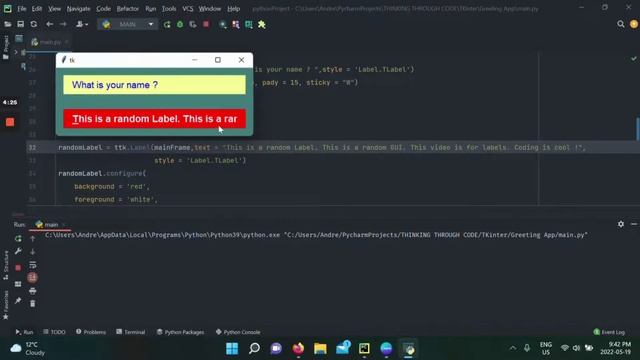640x360 pixels.
Task: Open PyCharm from the taskbar
Action: tap(364, 349)
